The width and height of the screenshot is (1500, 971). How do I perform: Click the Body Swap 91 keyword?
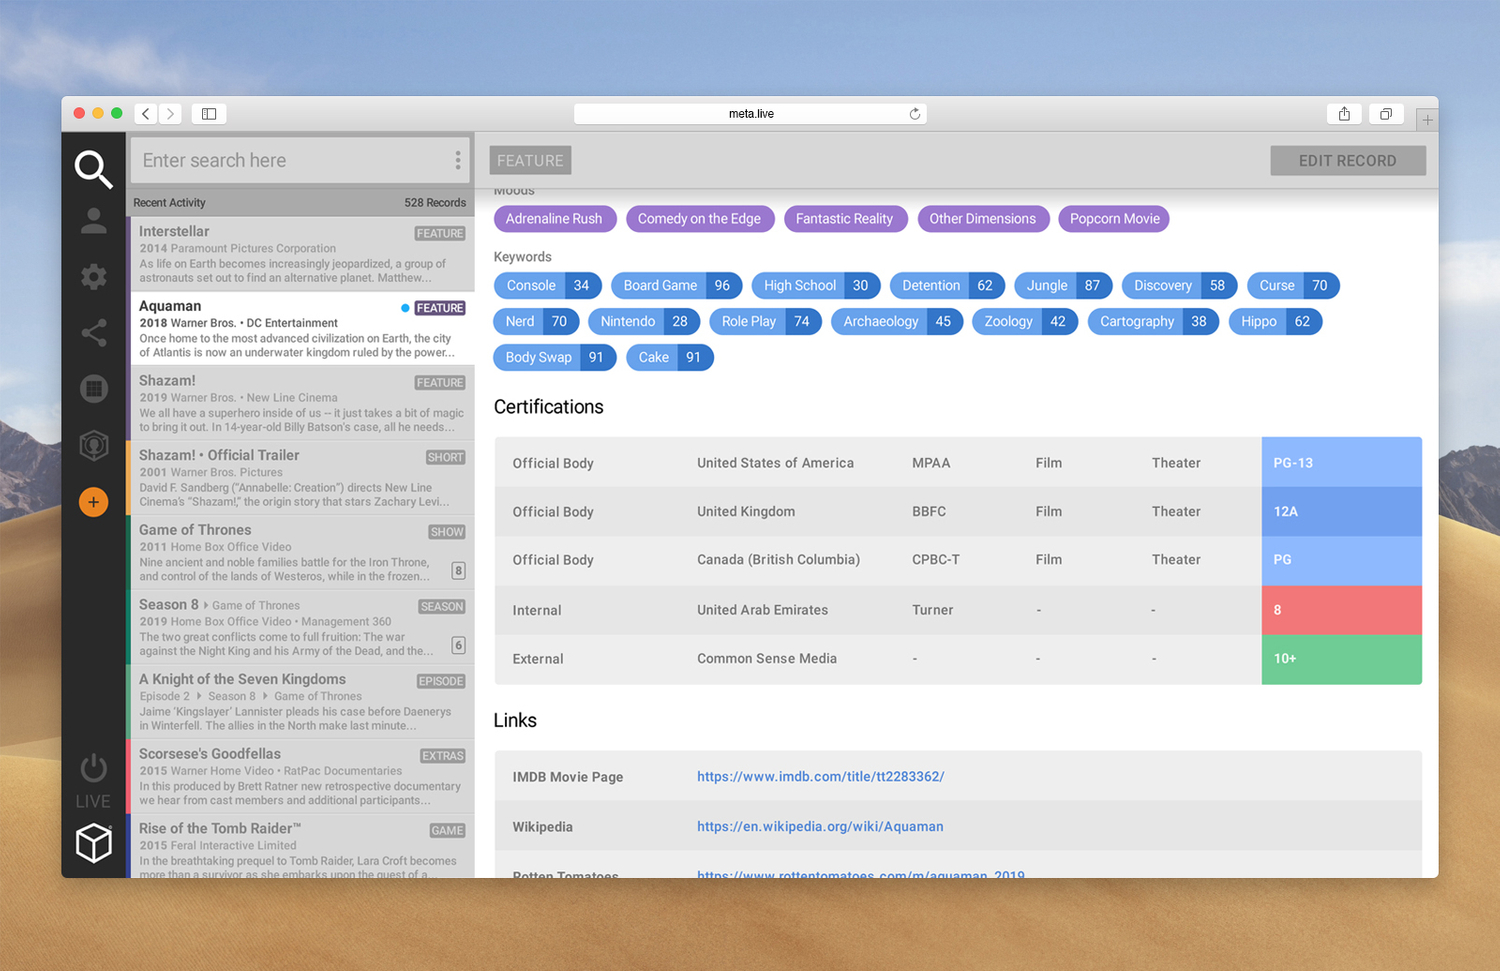coord(554,357)
